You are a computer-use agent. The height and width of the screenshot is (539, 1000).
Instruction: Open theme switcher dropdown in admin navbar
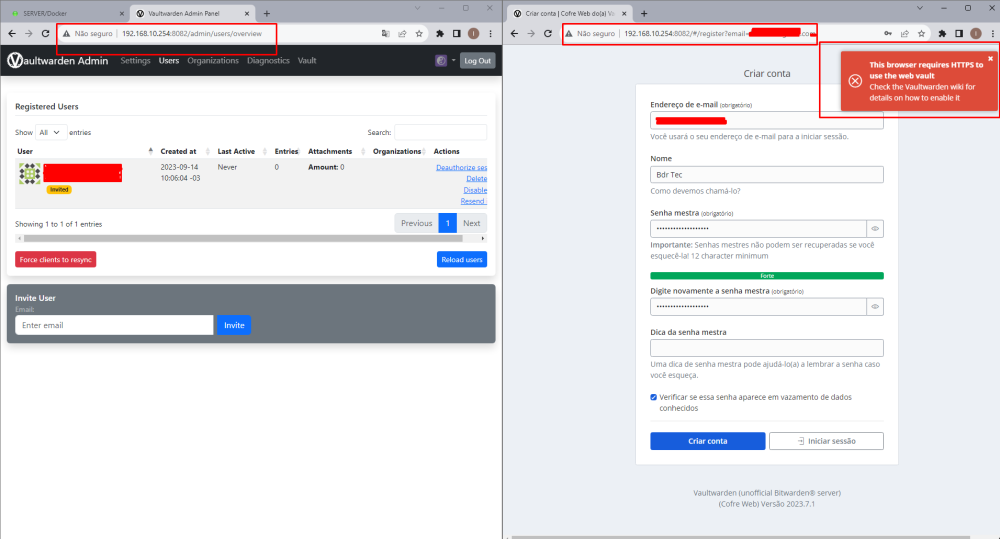tap(445, 61)
